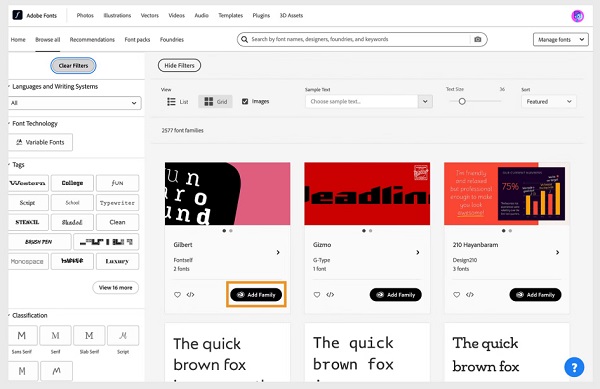Toggle the Clean tag filter
Viewport: 600px width, 389px height.
click(117, 222)
